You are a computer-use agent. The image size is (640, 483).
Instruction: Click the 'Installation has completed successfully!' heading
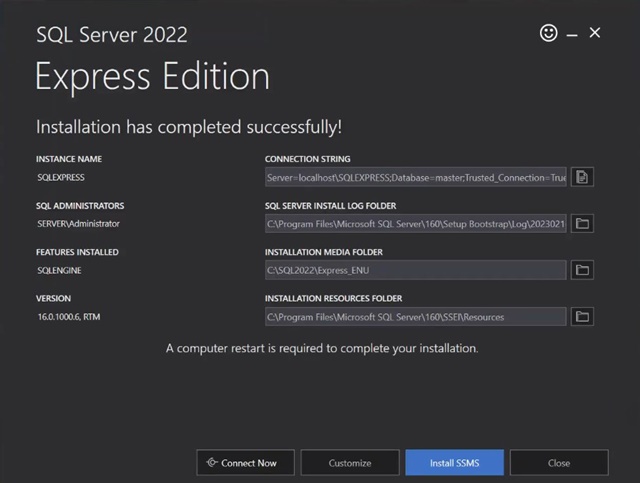(189, 127)
